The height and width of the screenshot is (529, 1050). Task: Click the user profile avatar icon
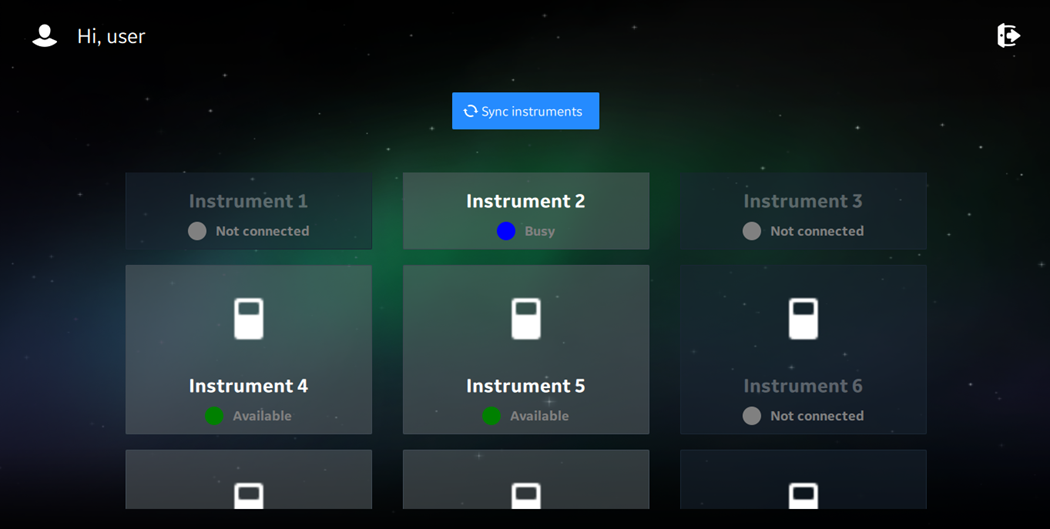click(x=44, y=36)
